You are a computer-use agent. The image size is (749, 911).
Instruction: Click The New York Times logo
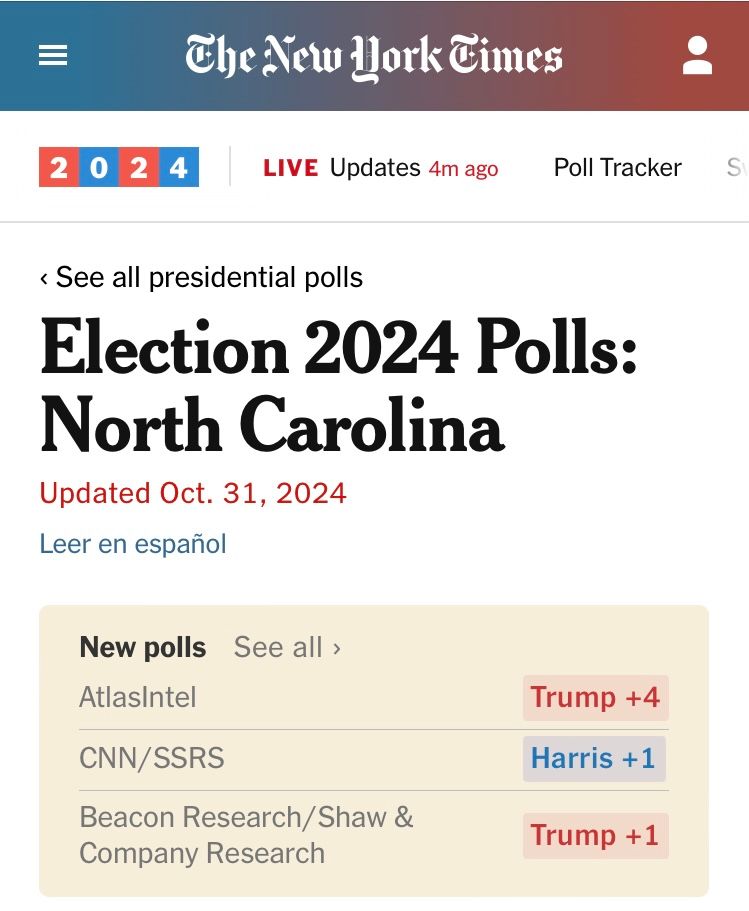click(x=374, y=56)
